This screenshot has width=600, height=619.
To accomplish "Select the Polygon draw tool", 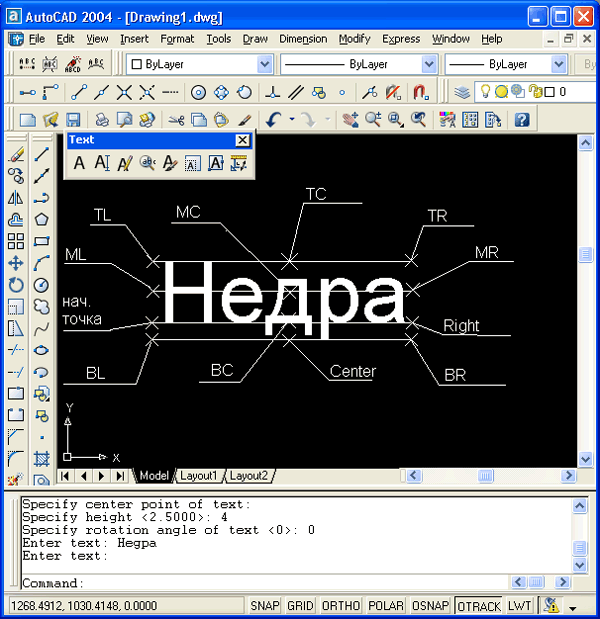I will (42, 219).
